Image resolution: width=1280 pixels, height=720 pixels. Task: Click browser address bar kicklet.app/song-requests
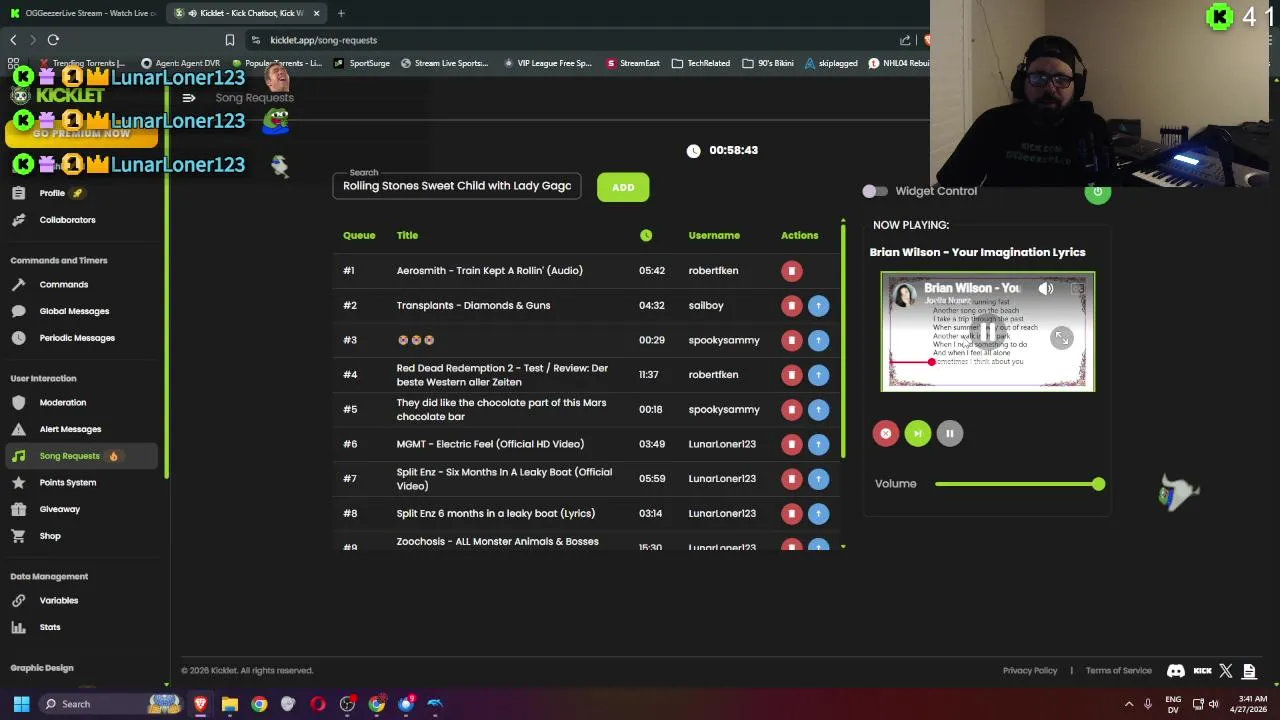pyautogui.click(x=323, y=40)
